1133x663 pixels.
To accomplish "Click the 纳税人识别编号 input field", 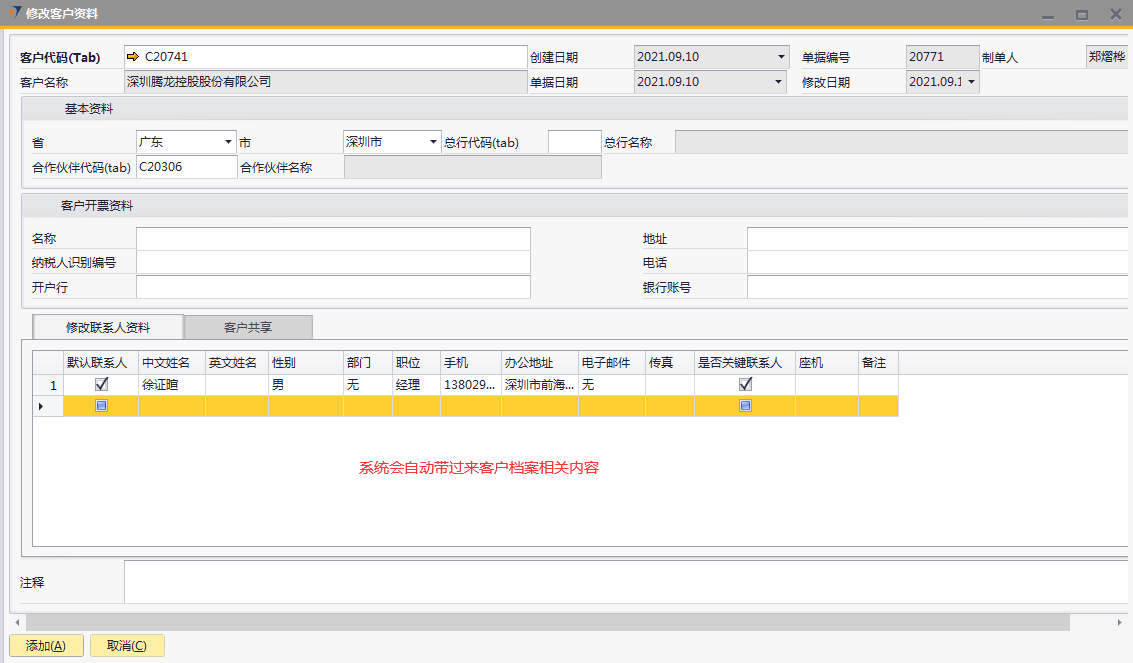I will pos(333,262).
